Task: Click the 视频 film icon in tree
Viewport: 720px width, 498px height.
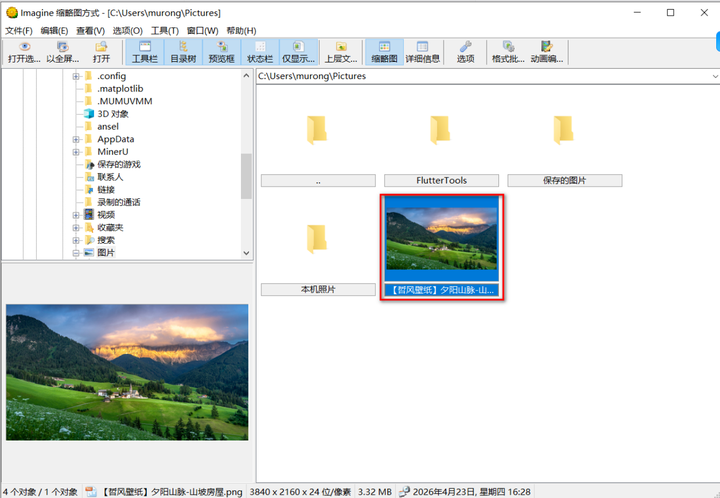Action: coord(89,215)
